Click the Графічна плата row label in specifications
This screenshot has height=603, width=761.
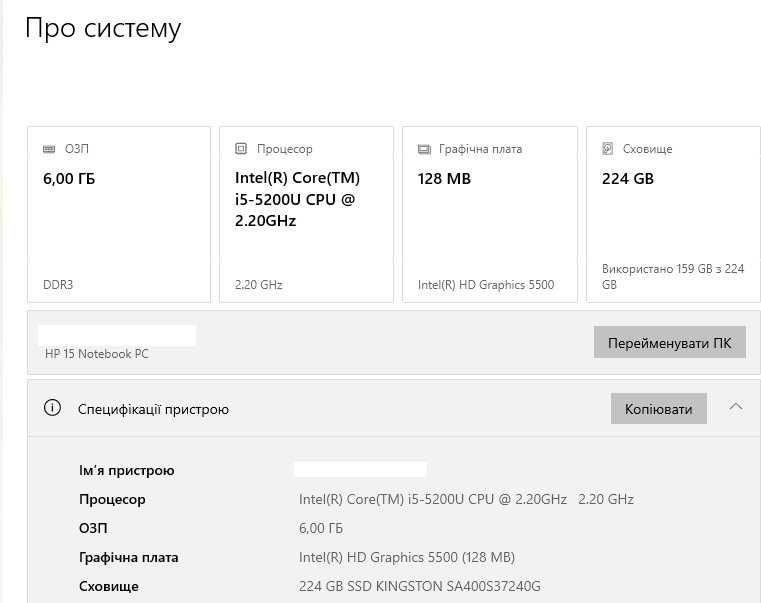[129, 557]
